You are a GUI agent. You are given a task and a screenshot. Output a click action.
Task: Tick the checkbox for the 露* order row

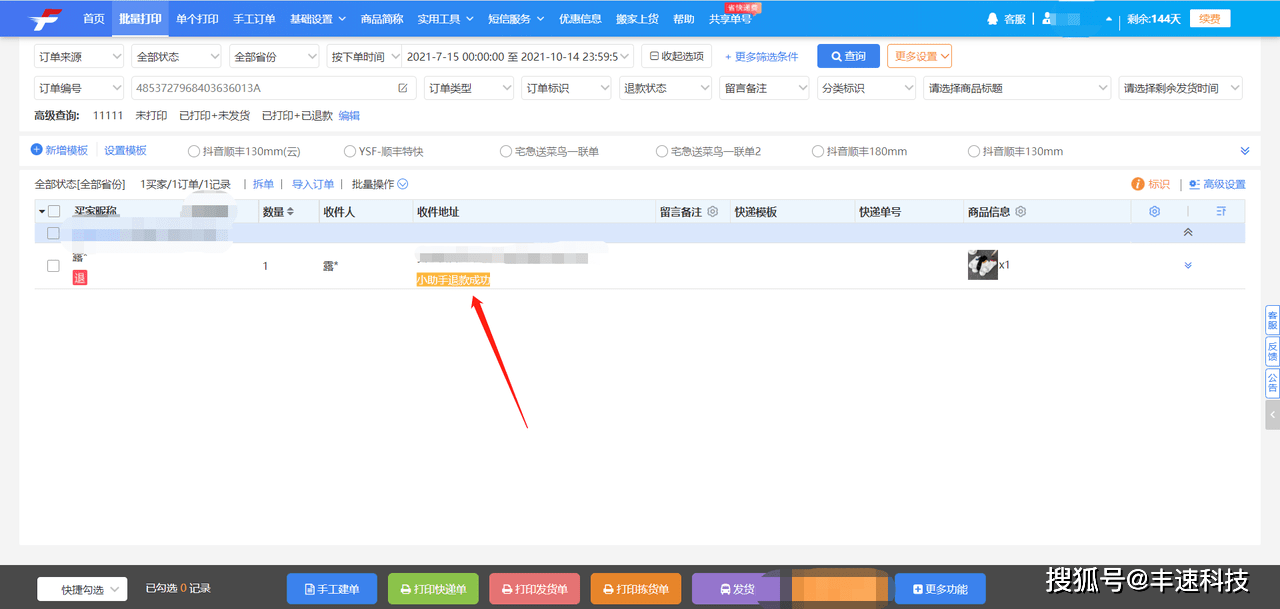(x=54, y=266)
